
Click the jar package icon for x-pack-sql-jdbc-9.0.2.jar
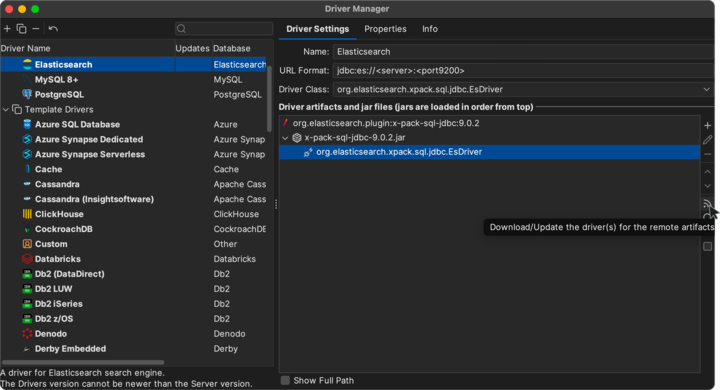coord(297,137)
